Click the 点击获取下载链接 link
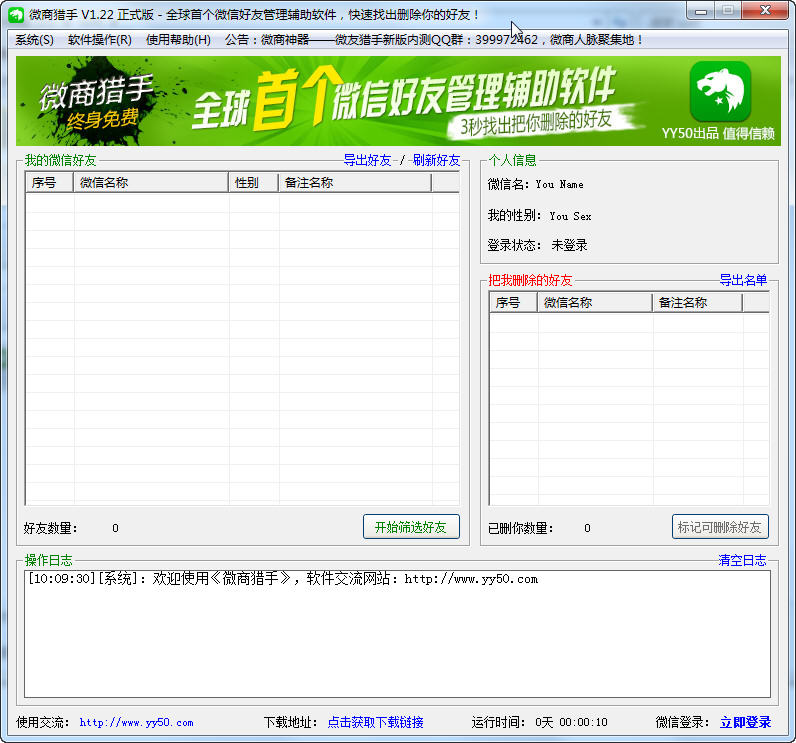Screen dimensions: 796x743 (375, 722)
